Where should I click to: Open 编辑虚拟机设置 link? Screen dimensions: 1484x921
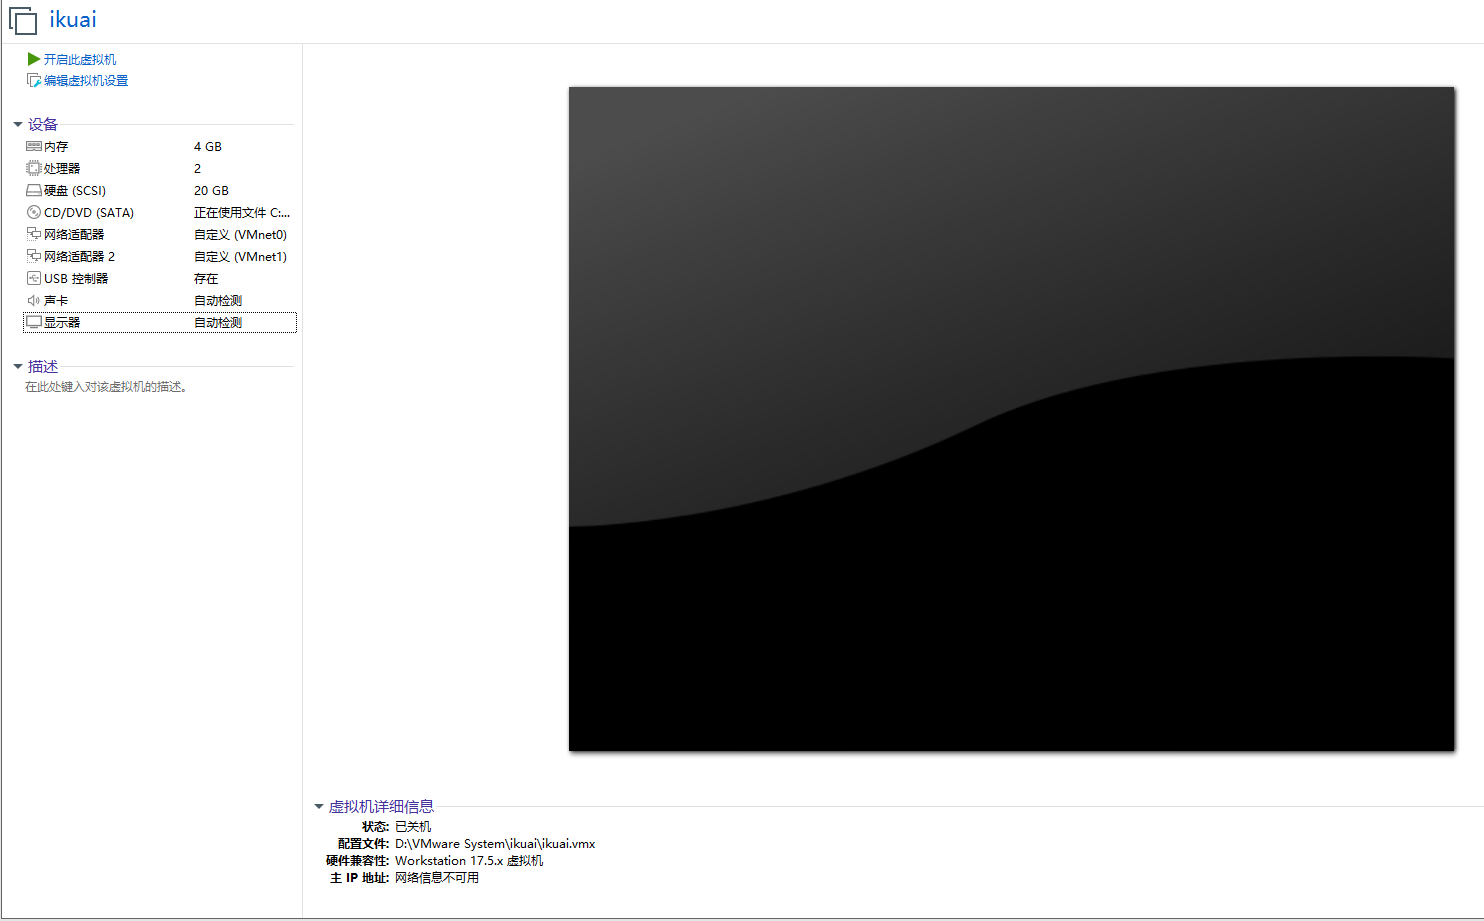[x=86, y=80]
